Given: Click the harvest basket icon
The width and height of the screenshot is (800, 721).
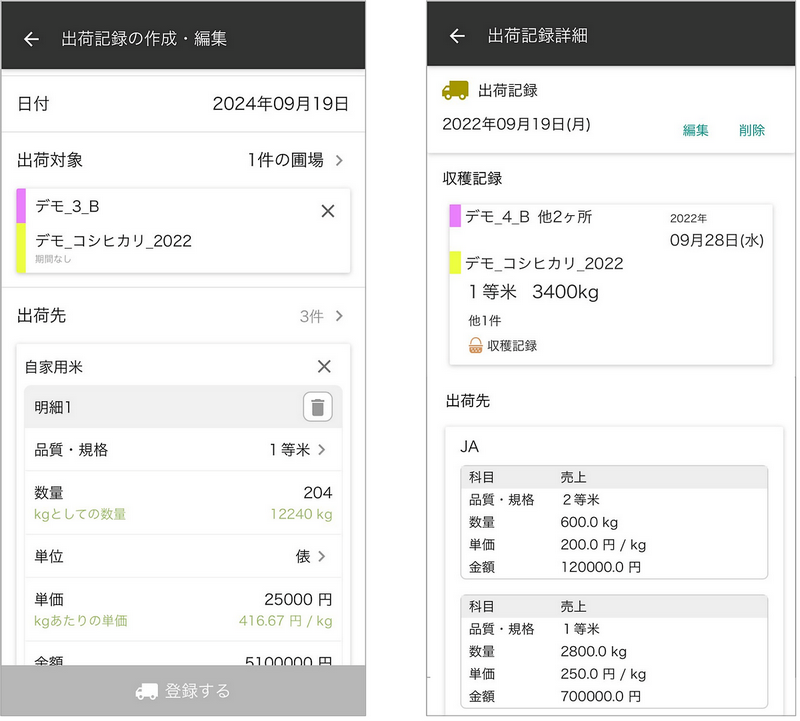Looking at the screenshot, I should 476,346.
